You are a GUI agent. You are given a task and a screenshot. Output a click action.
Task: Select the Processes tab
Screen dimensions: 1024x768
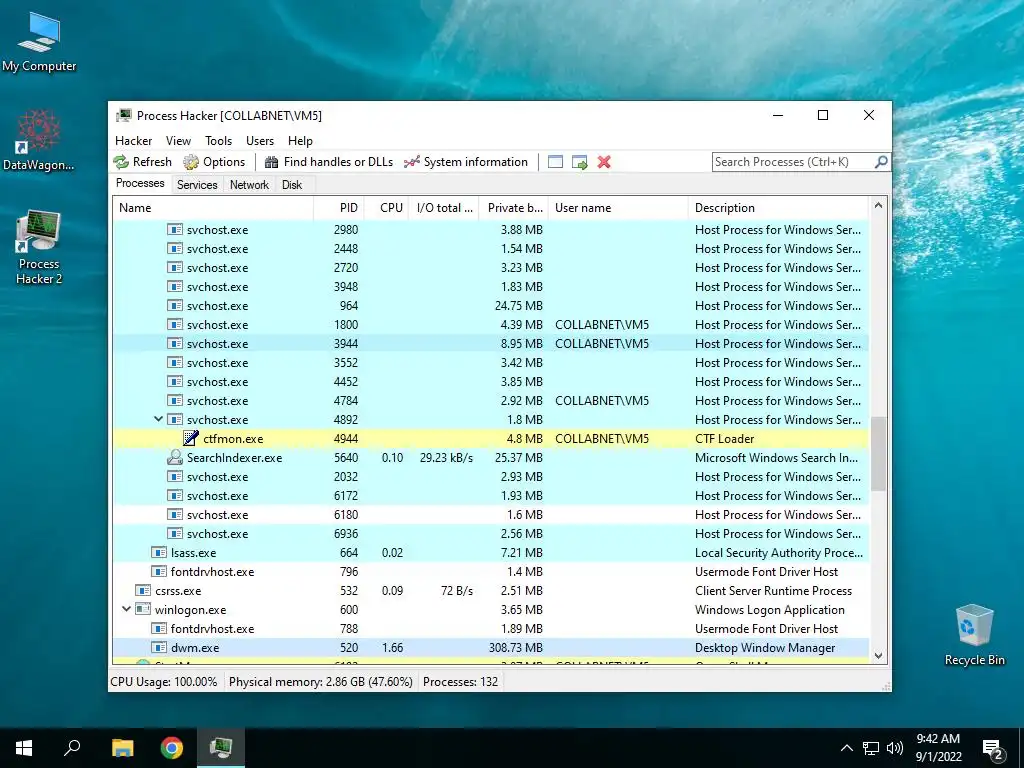(x=140, y=183)
